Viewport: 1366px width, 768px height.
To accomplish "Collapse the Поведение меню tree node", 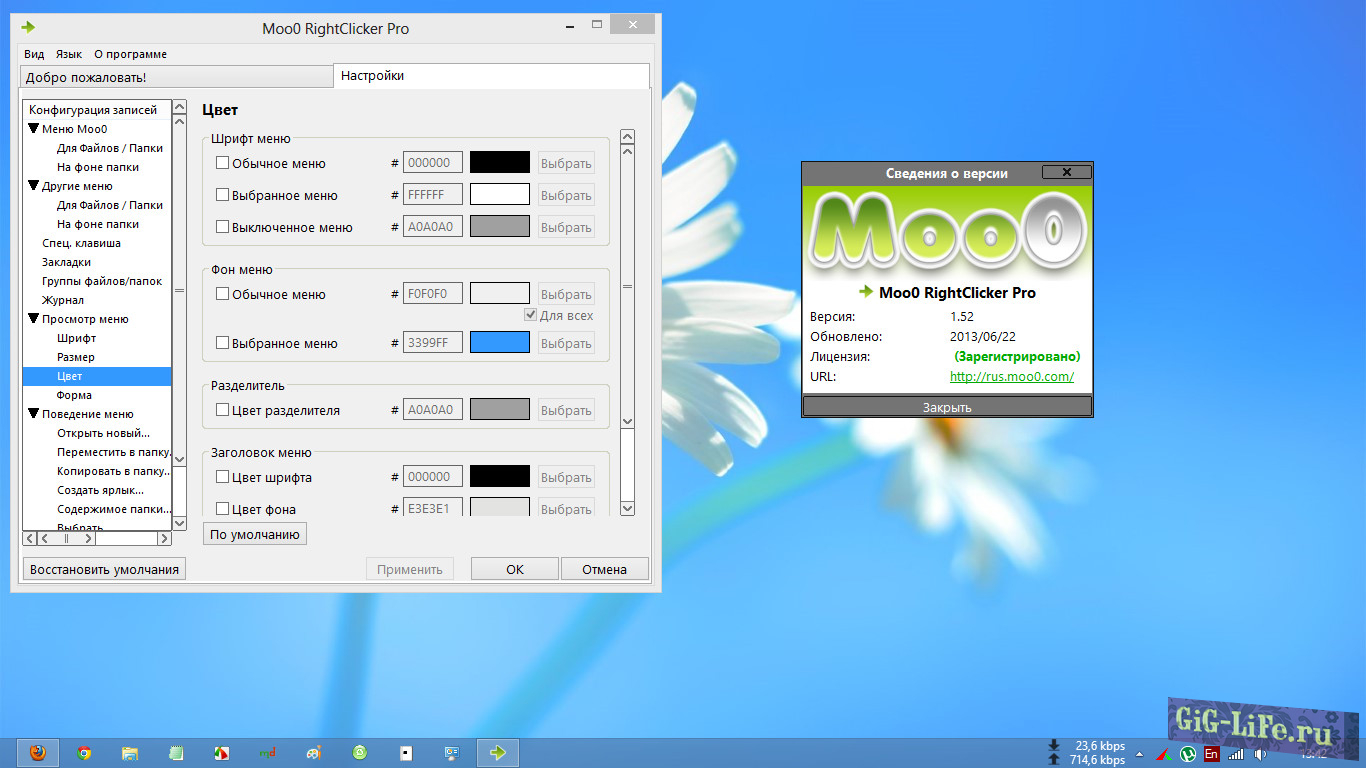I will [x=33, y=414].
